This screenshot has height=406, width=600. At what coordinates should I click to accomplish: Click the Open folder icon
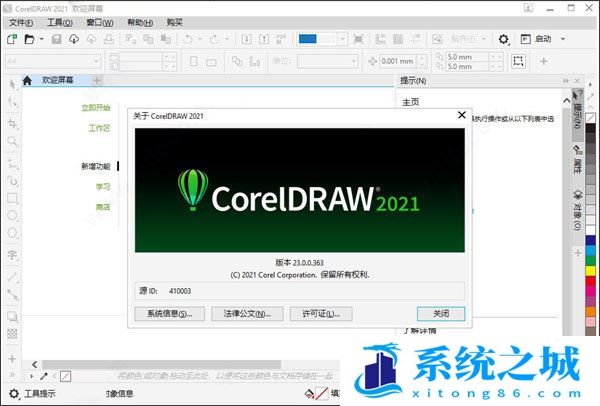click(x=29, y=39)
